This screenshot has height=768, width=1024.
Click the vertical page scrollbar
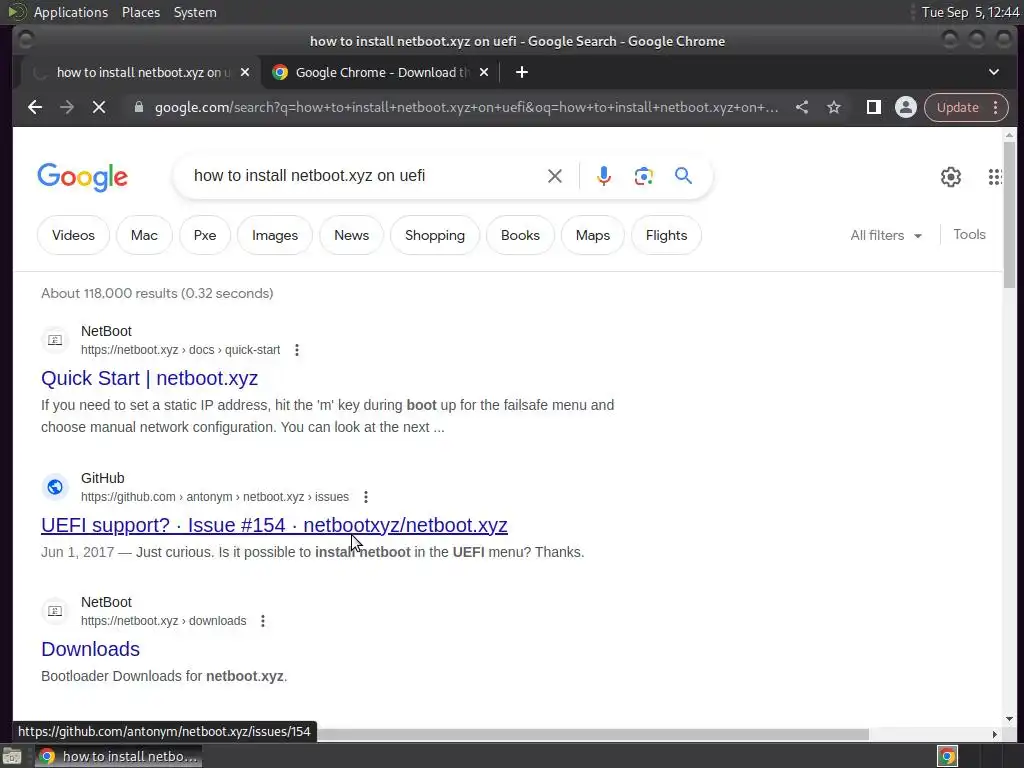click(x=1010, y=216)
